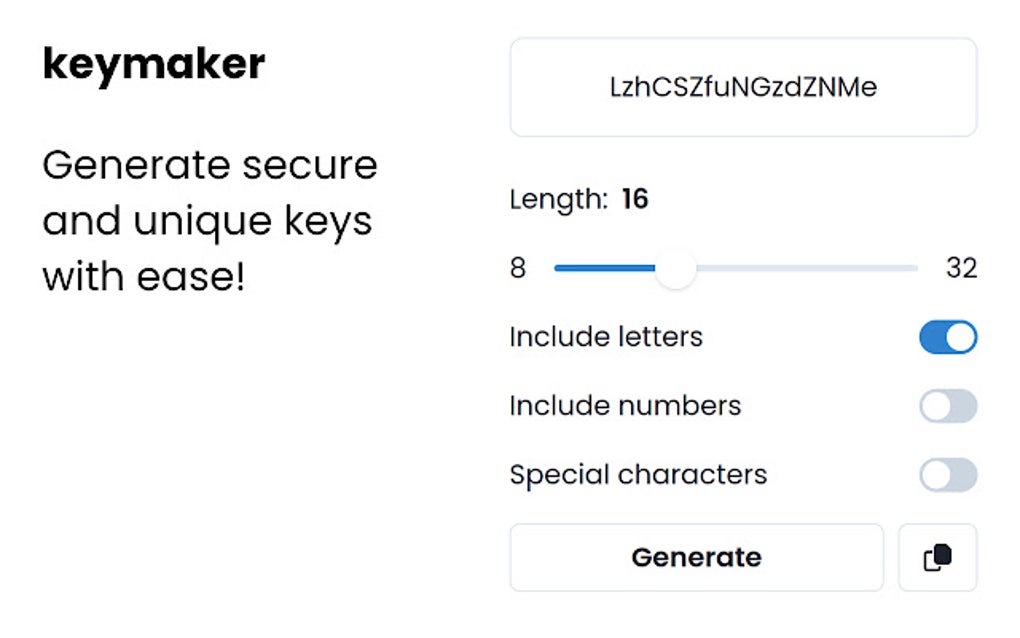
Task: Activate the Special characters switch
Action: 947,475
